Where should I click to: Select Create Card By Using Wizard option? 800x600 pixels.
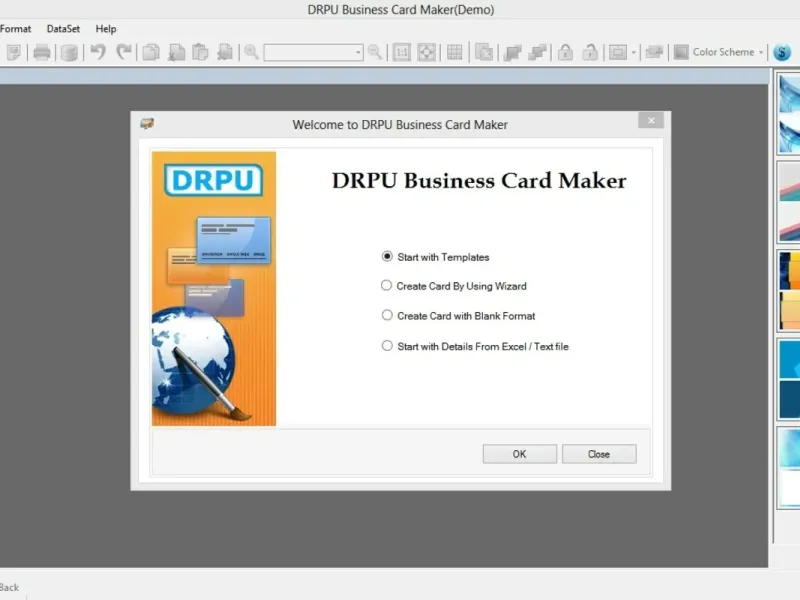point(386,285)
